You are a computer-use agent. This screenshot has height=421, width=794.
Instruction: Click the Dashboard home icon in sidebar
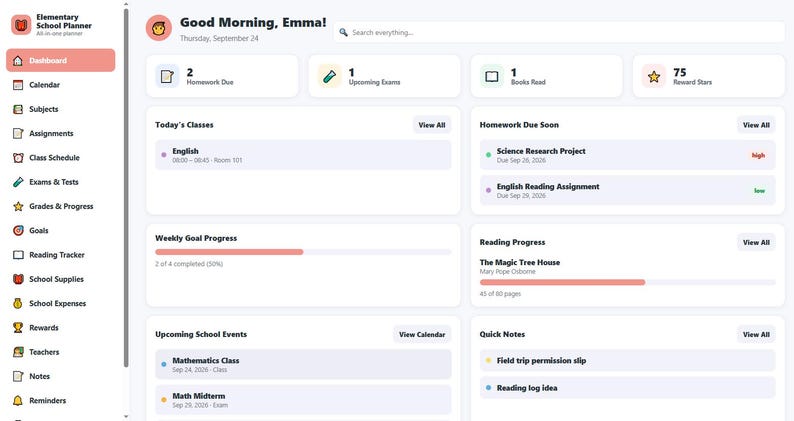pos(18,61)
